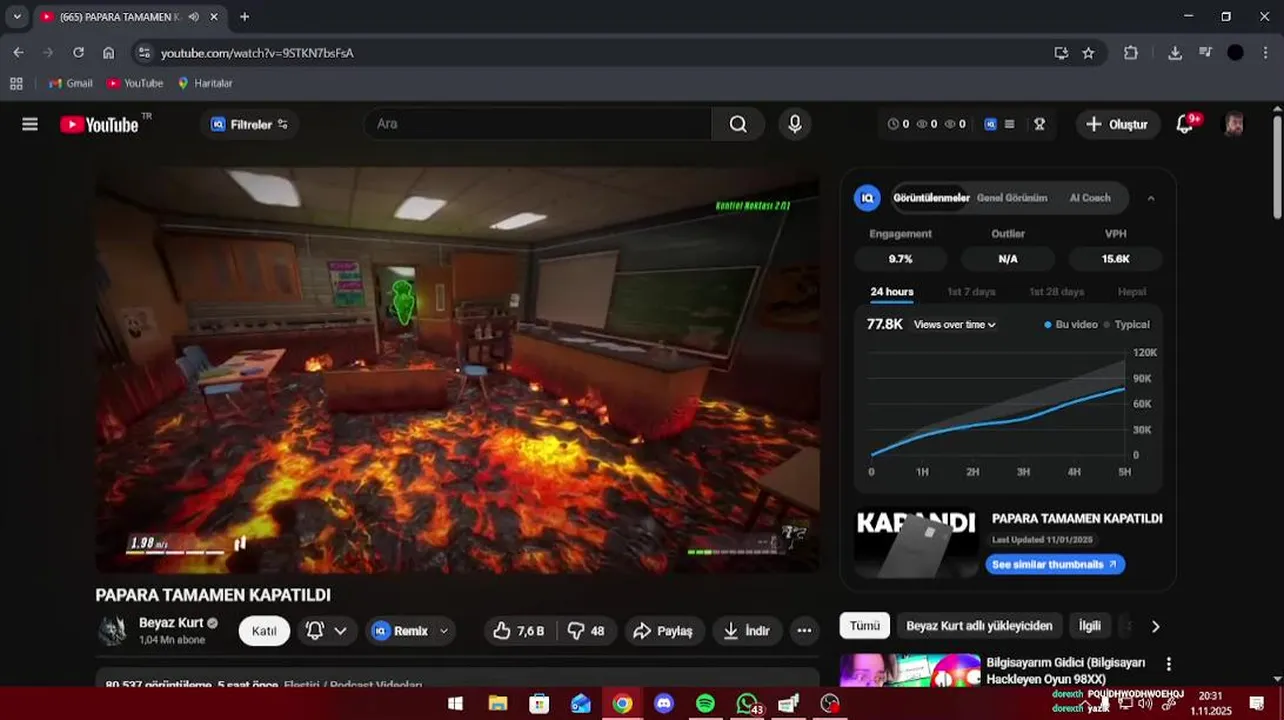Open the Bilgisayarım Gidici recommended video title
This screenshot has width=1284, height=720.
1066,671
